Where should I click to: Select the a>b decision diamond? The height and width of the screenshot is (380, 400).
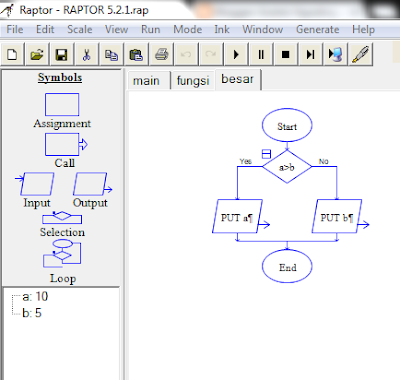coord(287,167)
